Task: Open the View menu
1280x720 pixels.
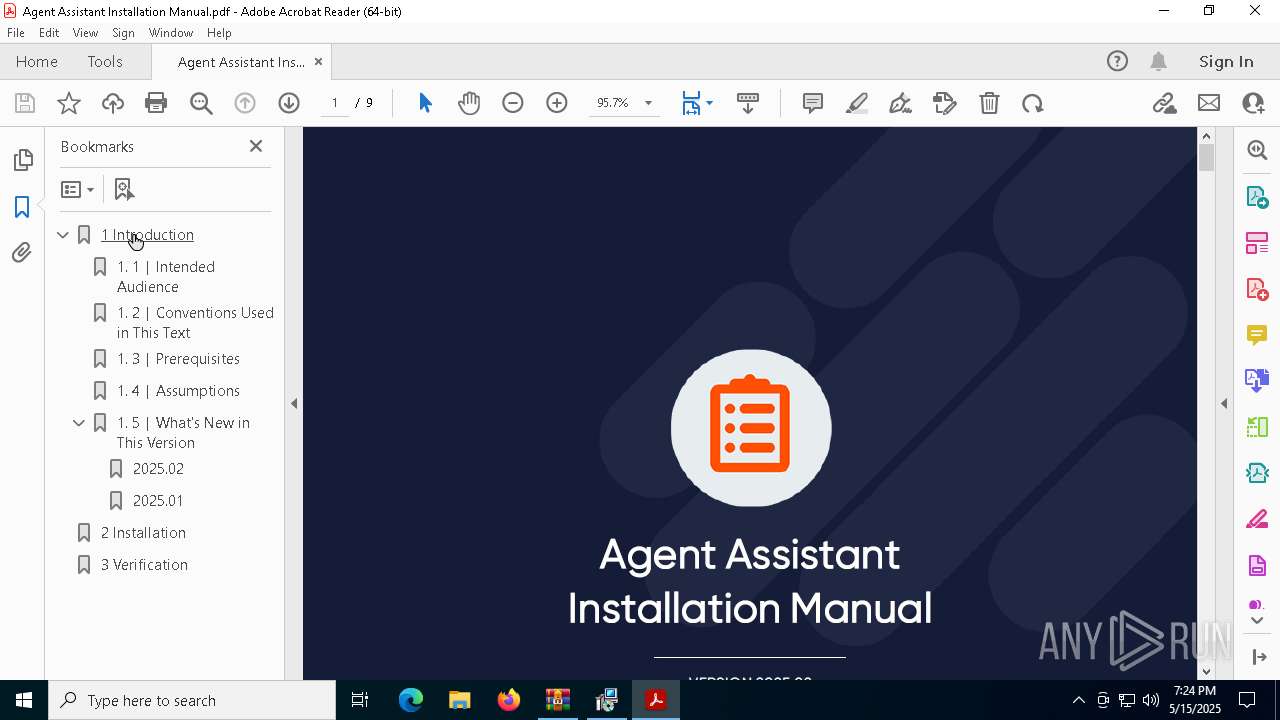Action: (85, 33)
